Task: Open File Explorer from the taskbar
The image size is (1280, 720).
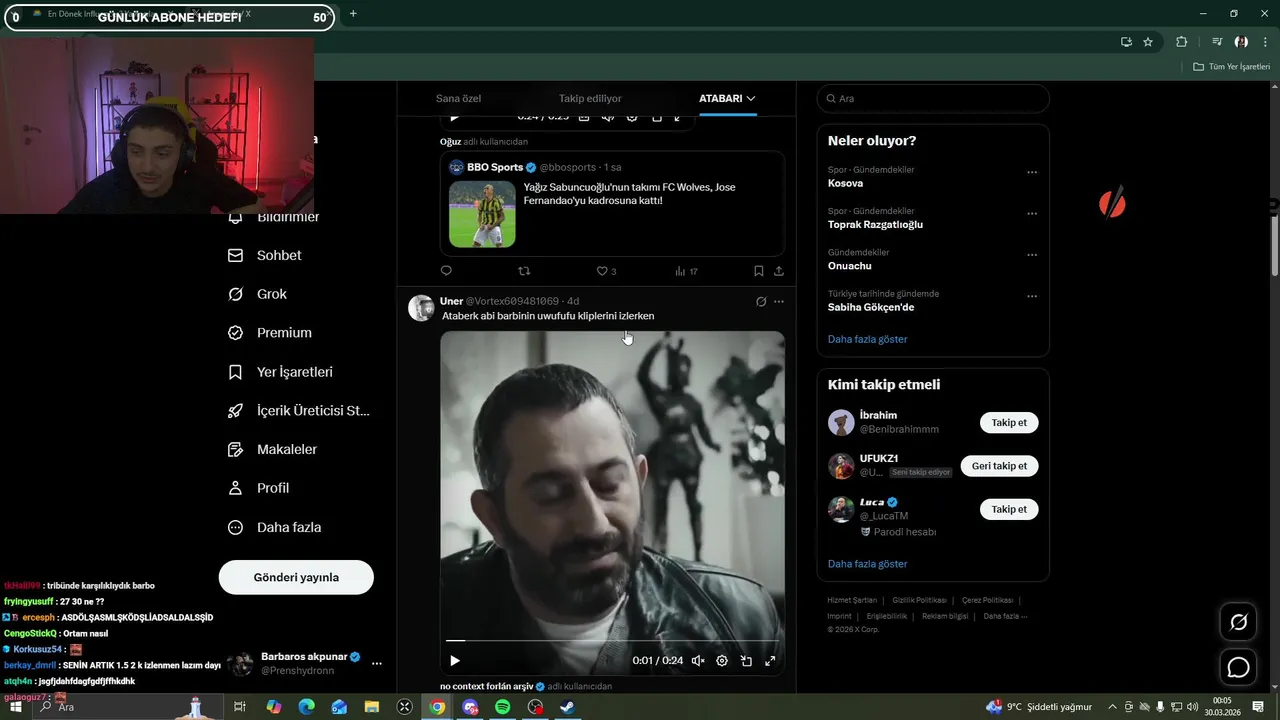Action: pos(372,707)
